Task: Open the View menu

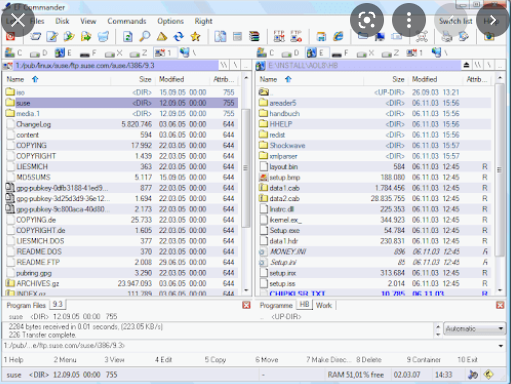Action: click(x=88, y=21)
